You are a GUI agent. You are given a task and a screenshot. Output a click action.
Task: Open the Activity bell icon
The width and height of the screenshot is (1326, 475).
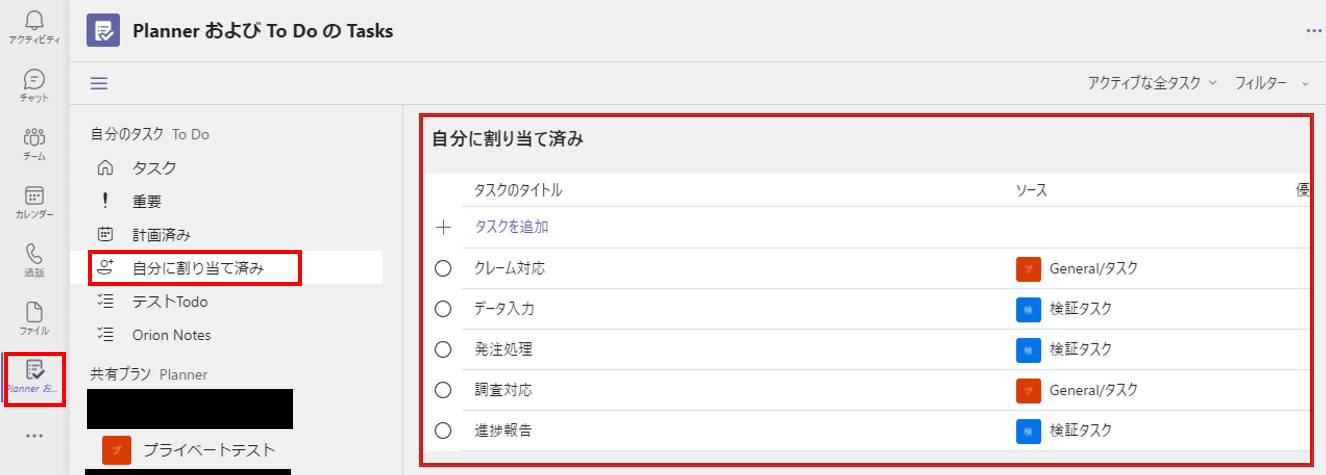pos(34,21)
